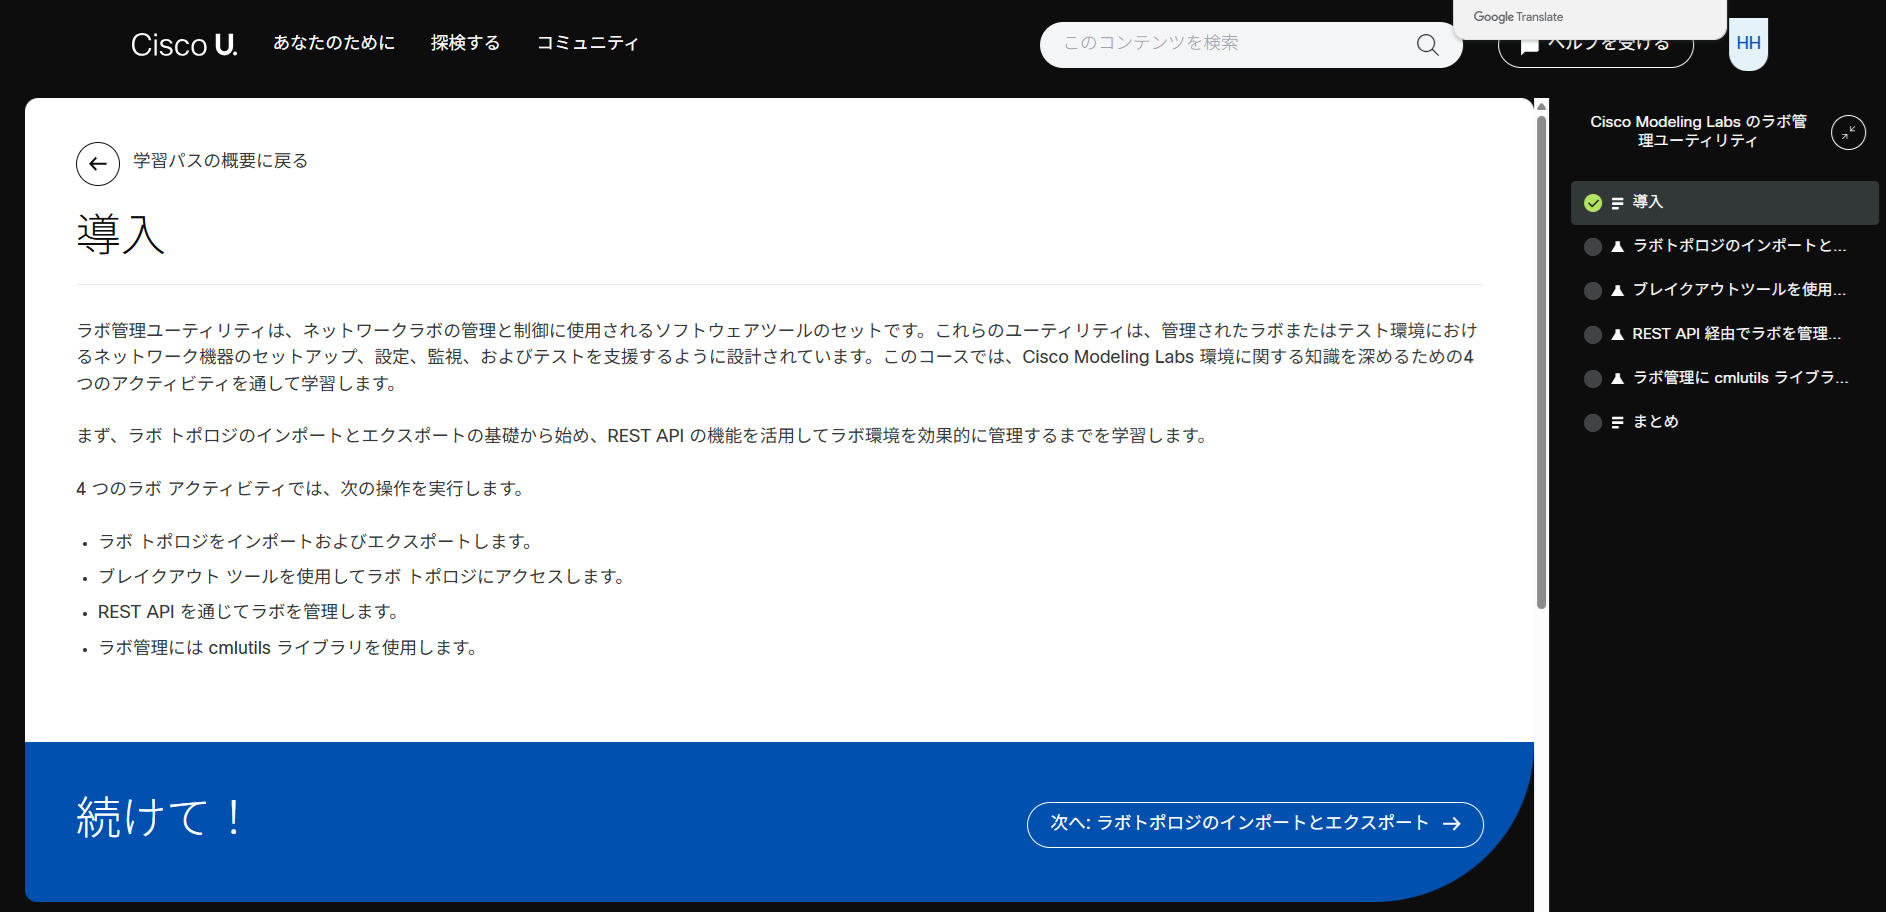
Task: Click the green completed check next to 導入
Action: 1593,203
